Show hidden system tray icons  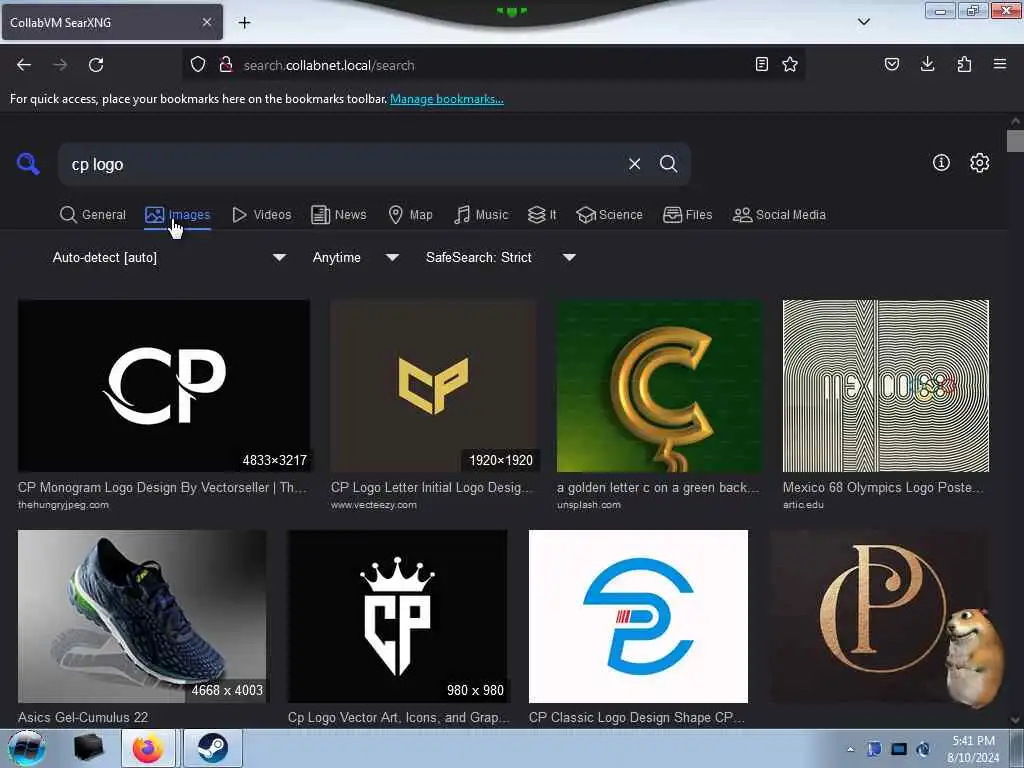click(850, 749)
